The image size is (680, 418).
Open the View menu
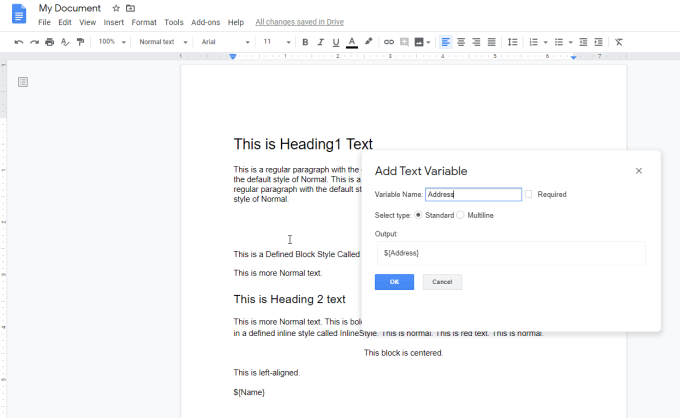point(87,22)
